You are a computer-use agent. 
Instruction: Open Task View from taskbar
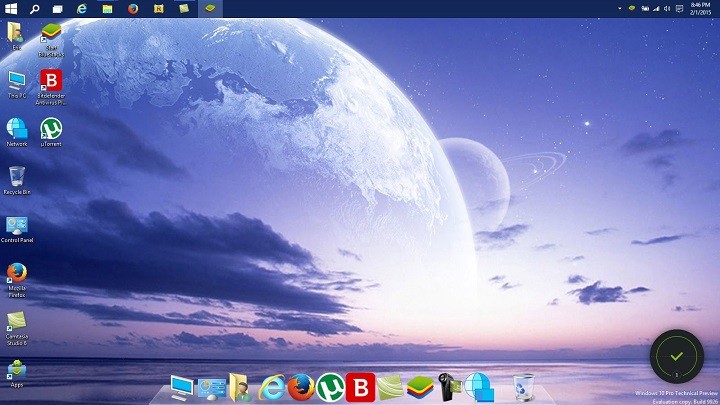click(57, 9)
